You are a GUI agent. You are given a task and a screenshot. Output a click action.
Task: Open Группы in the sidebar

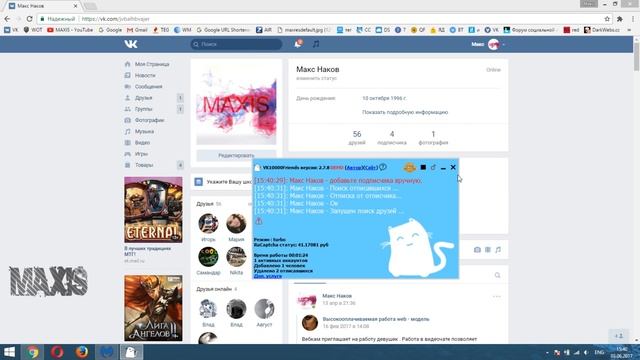click(143, 109)
